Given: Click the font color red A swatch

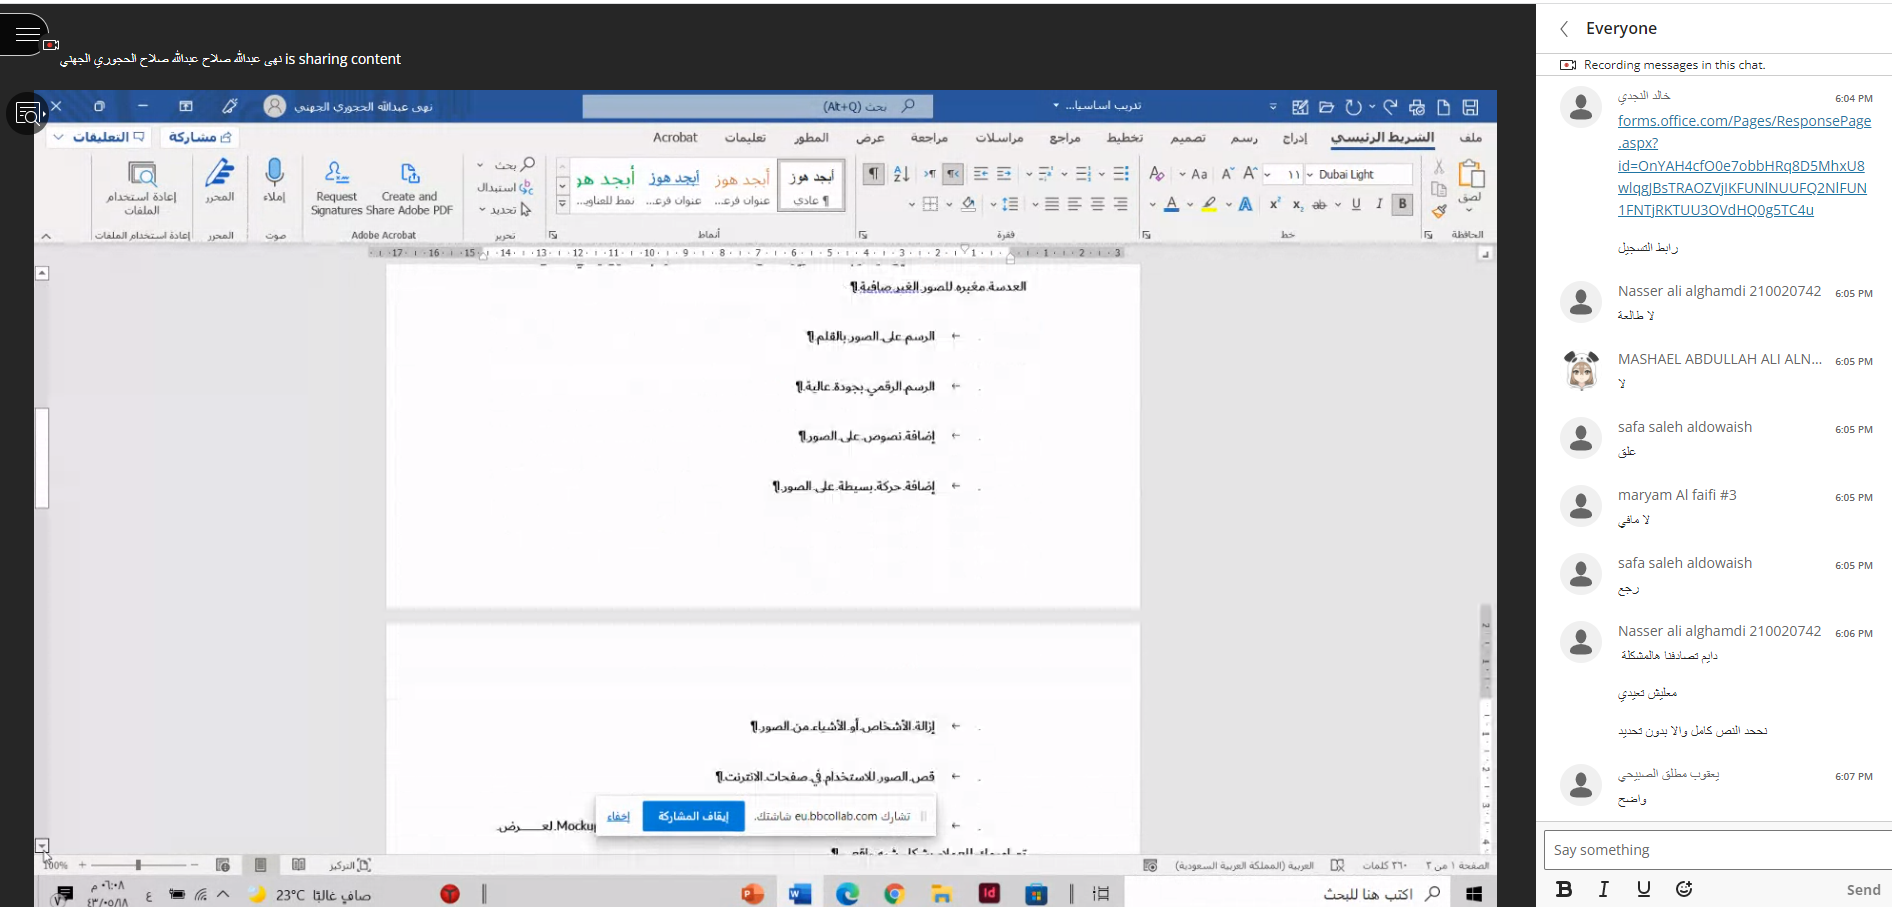Looking at the screenshot, I should 1171,204.
